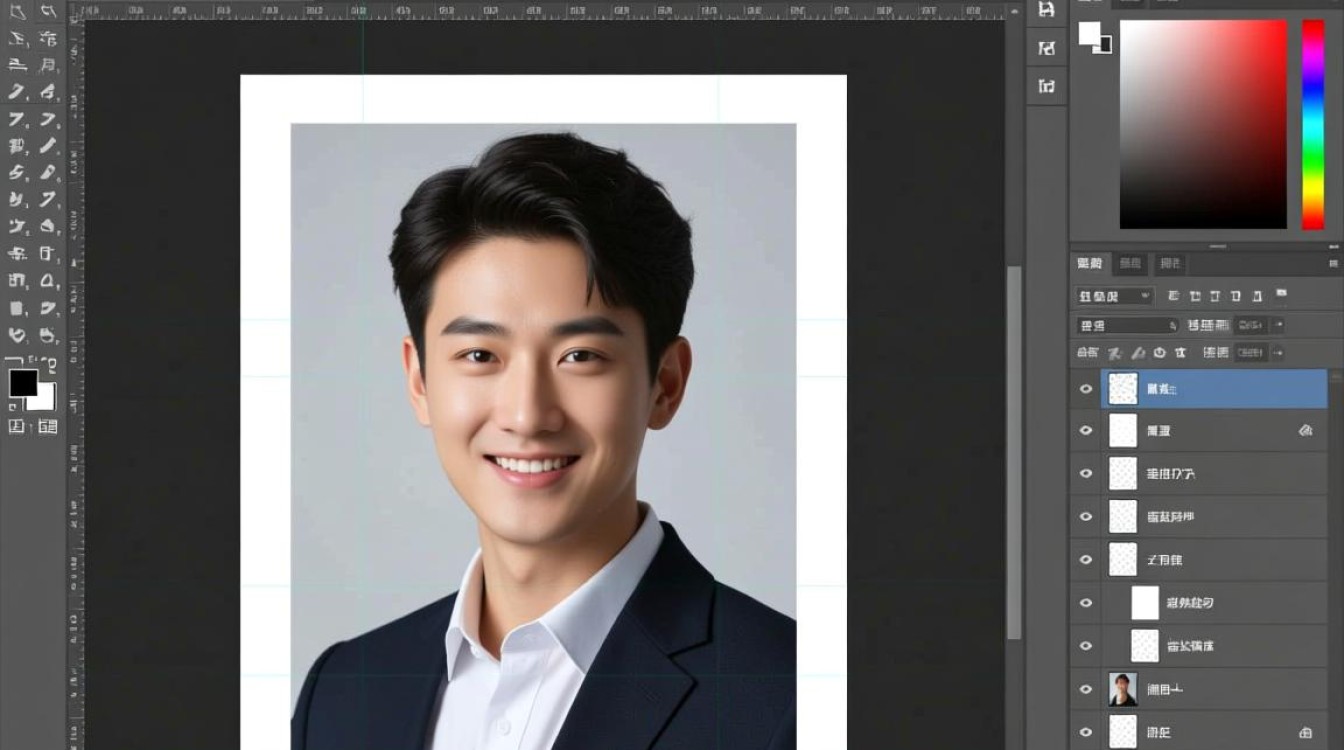Screen dimensions: 1344x750
Task: Open the blend mode dropdown in Layers panel
Action: [1128, 326]
